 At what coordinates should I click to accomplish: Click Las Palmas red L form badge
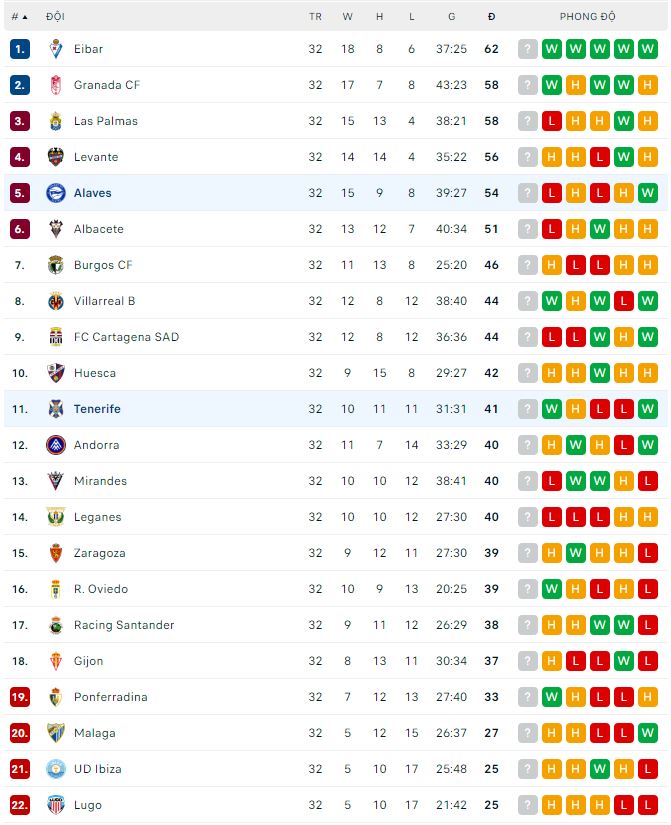(x=551, y=121)
